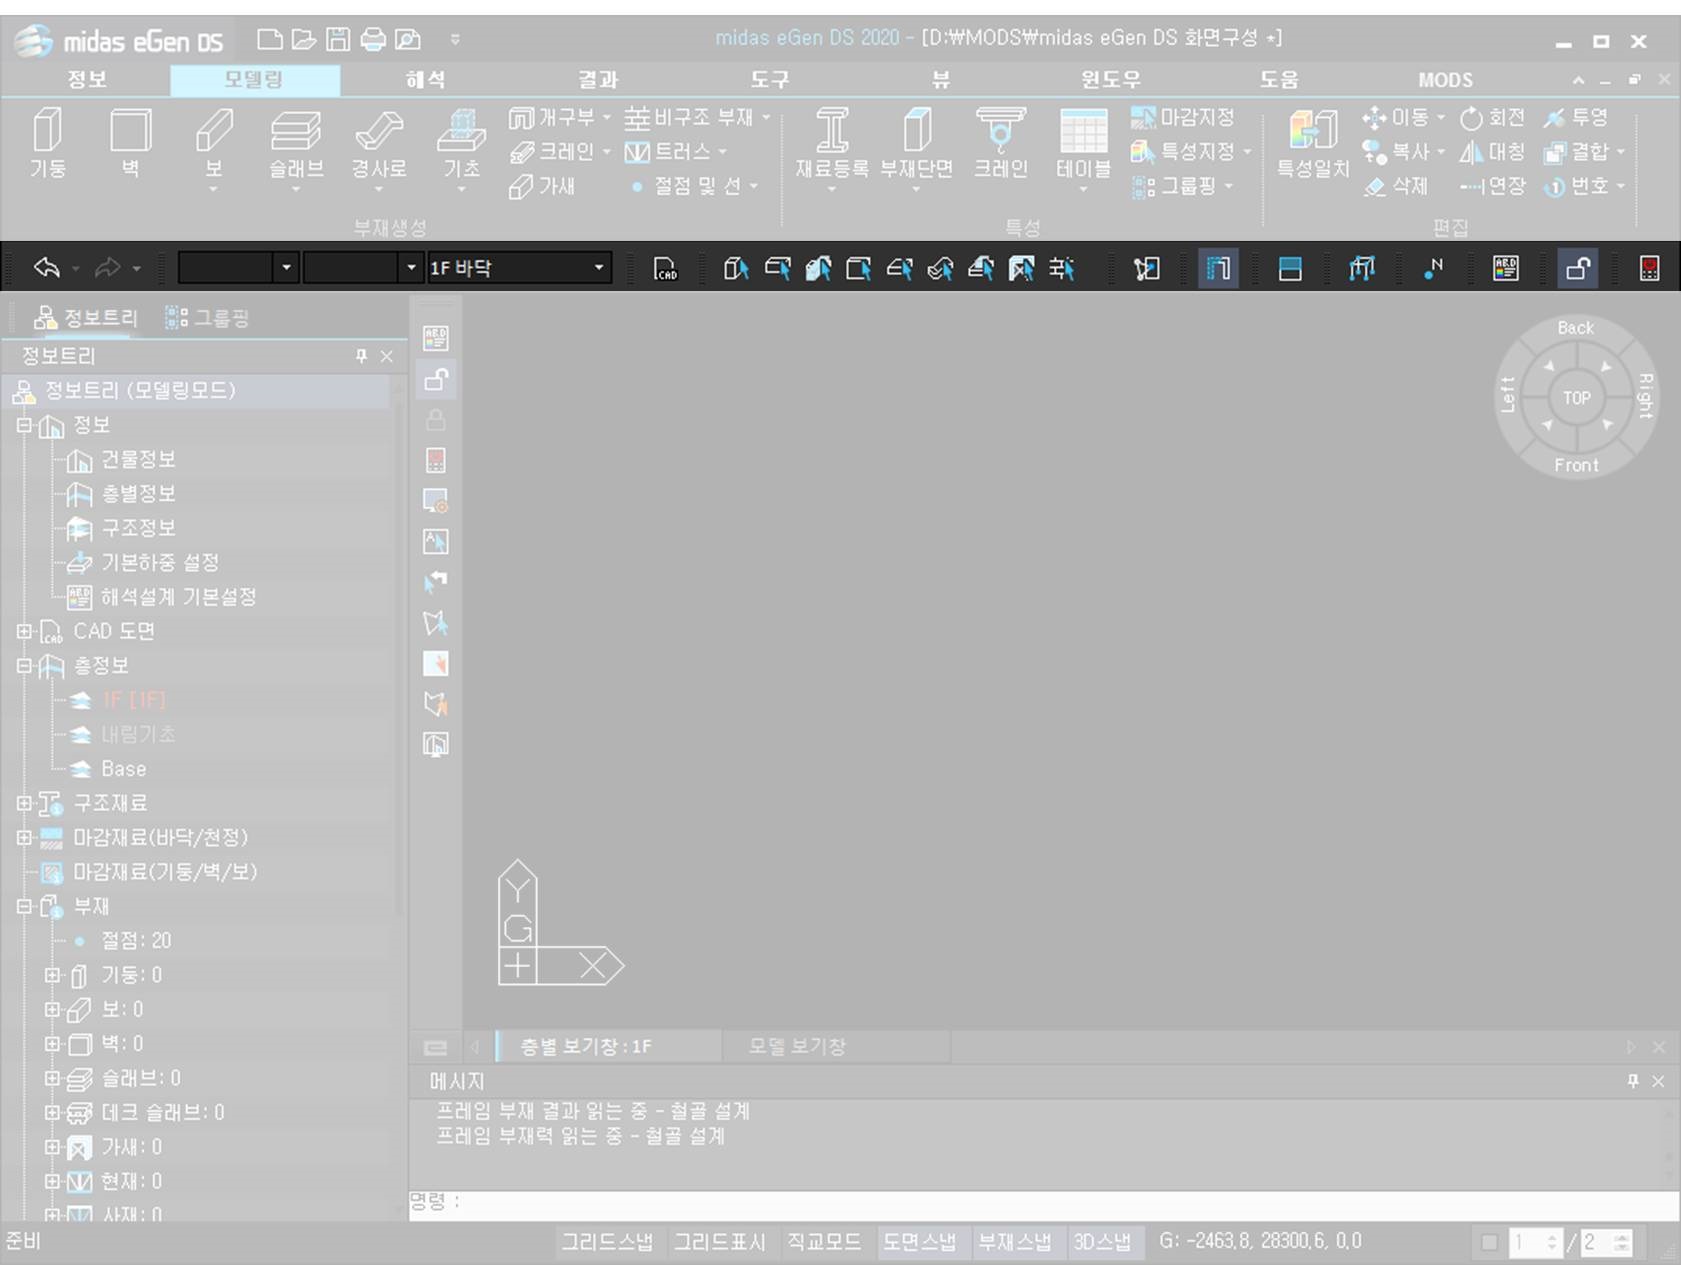Select the 기둥 (column) tool
Viewport: 1681px width, 1265px height.
[47, 143]
